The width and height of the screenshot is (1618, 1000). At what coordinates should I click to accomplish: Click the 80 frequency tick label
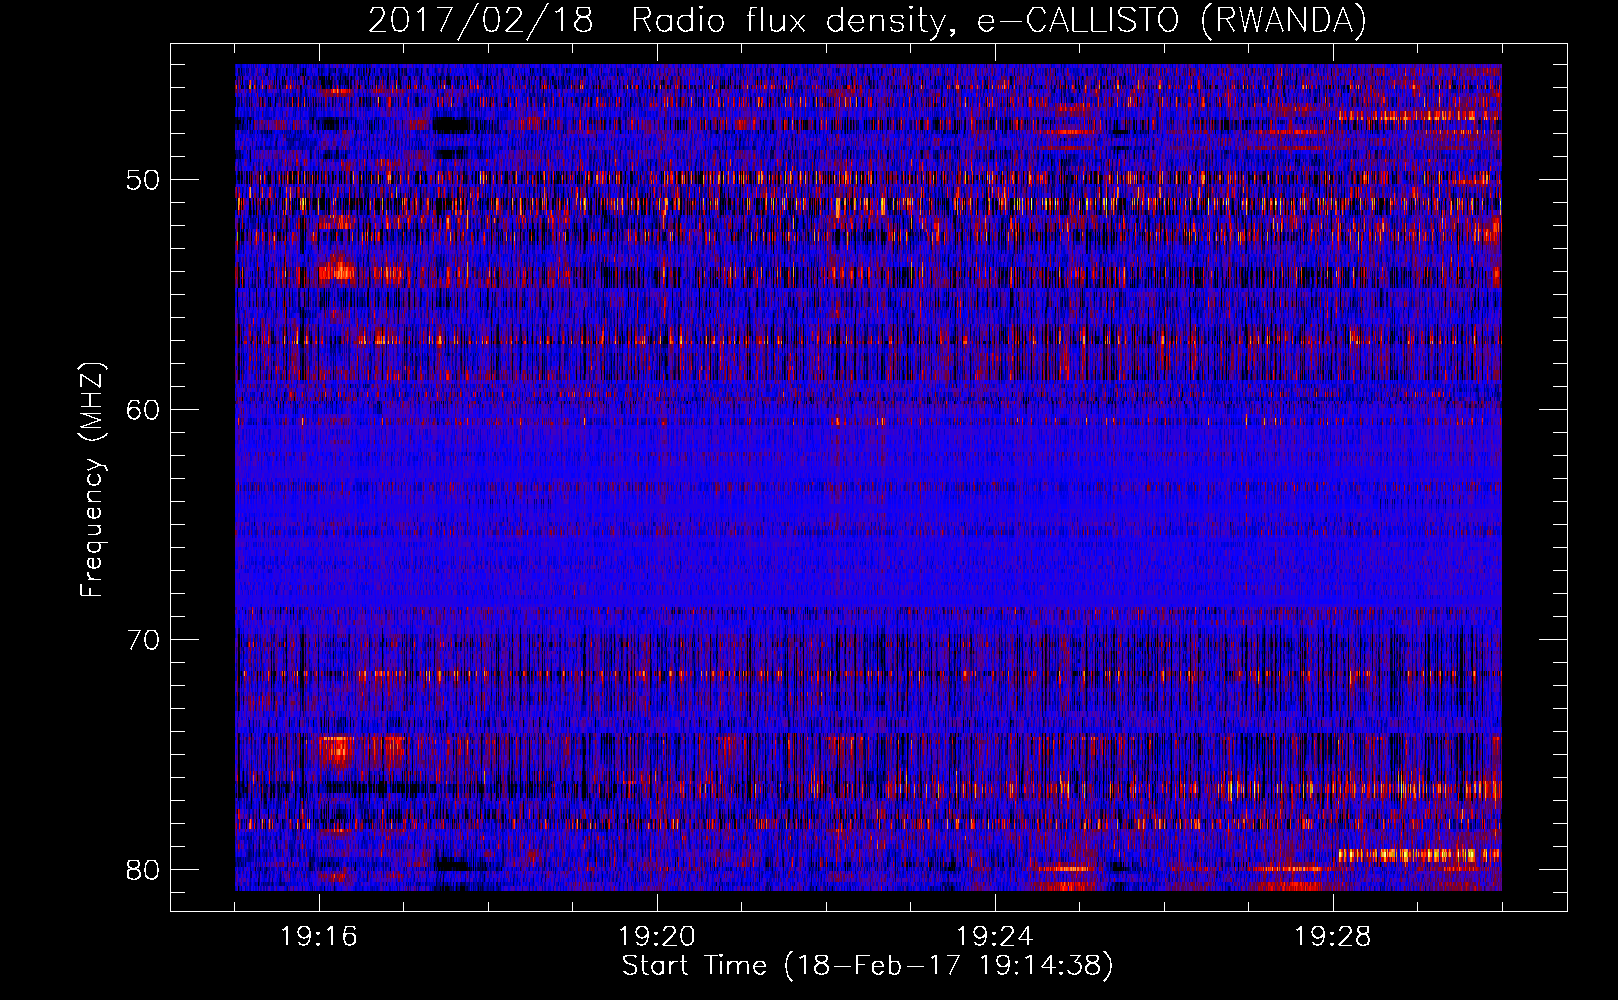(x=143, y=869)
